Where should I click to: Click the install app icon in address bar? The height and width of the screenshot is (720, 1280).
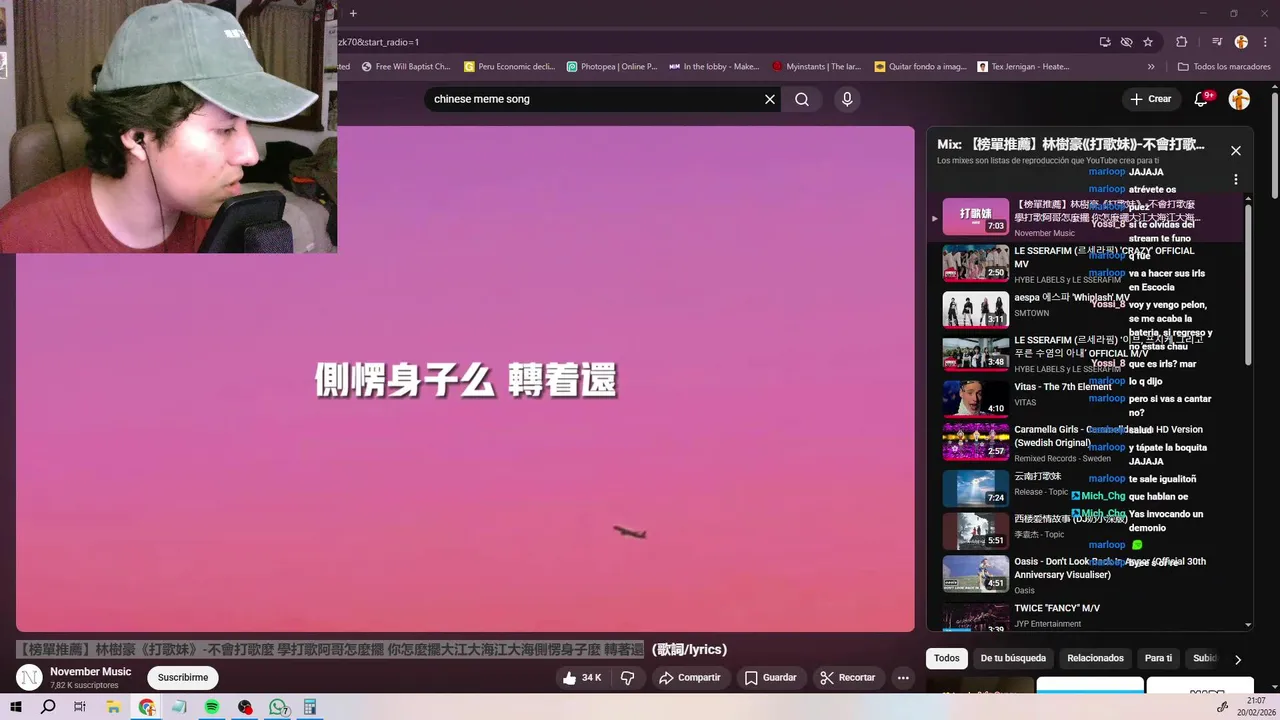pyautogui.click(x=1105, y=42)
